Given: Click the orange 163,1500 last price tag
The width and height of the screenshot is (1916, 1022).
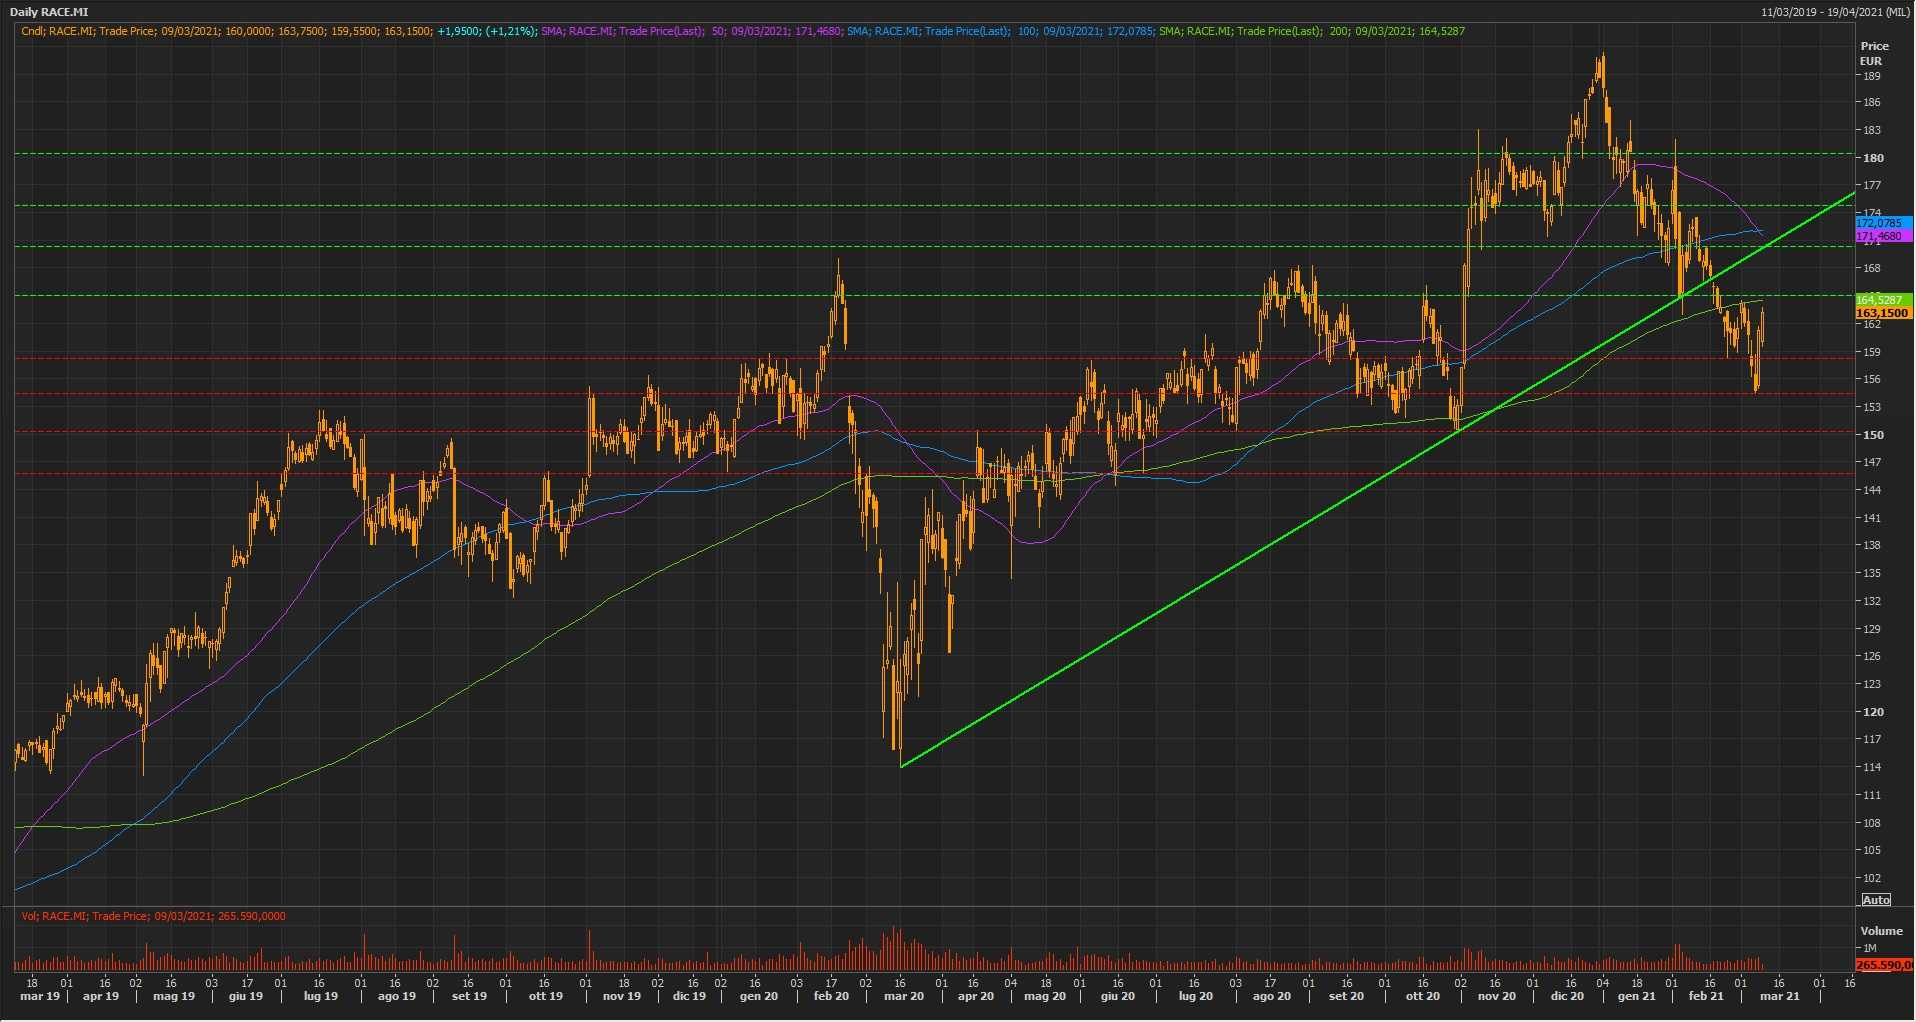Looking at the screenshot, I should pos(1881,313).
